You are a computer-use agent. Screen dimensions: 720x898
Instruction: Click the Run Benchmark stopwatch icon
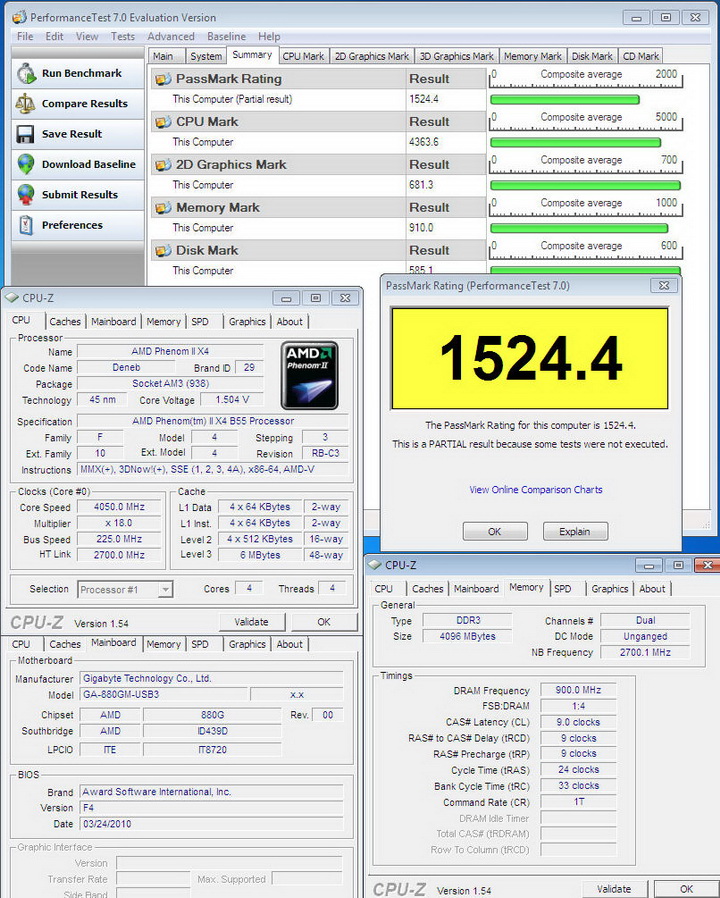point(26,73)
